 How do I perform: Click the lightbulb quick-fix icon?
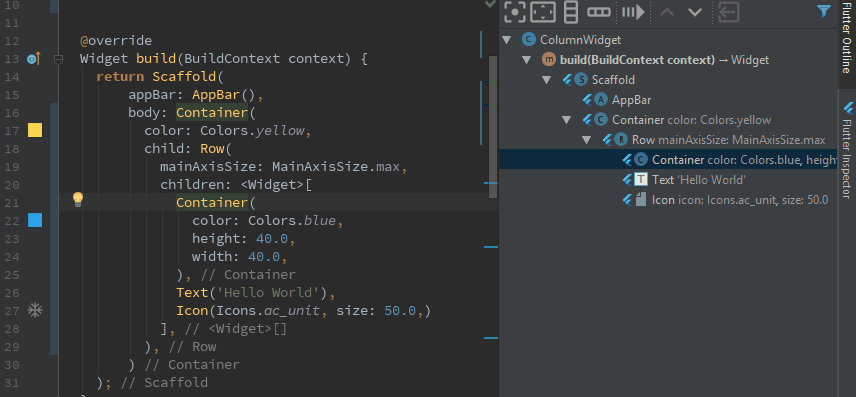click(x=78, y=199)
